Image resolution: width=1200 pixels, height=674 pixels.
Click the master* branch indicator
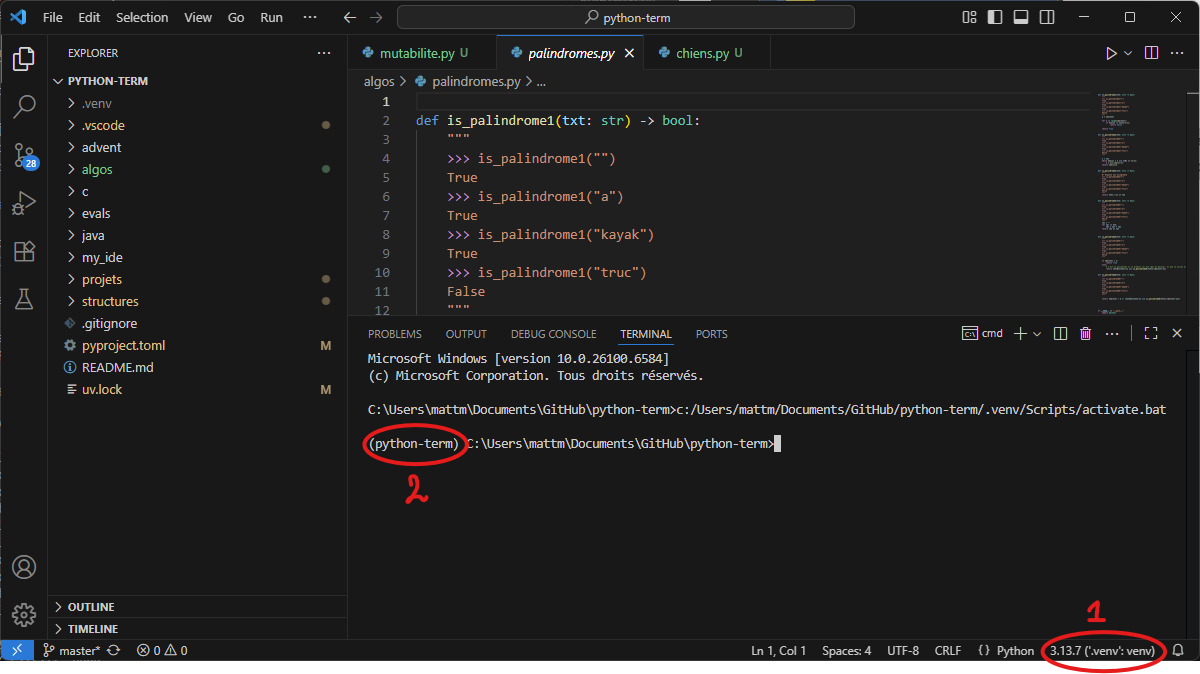coord(70,650)
